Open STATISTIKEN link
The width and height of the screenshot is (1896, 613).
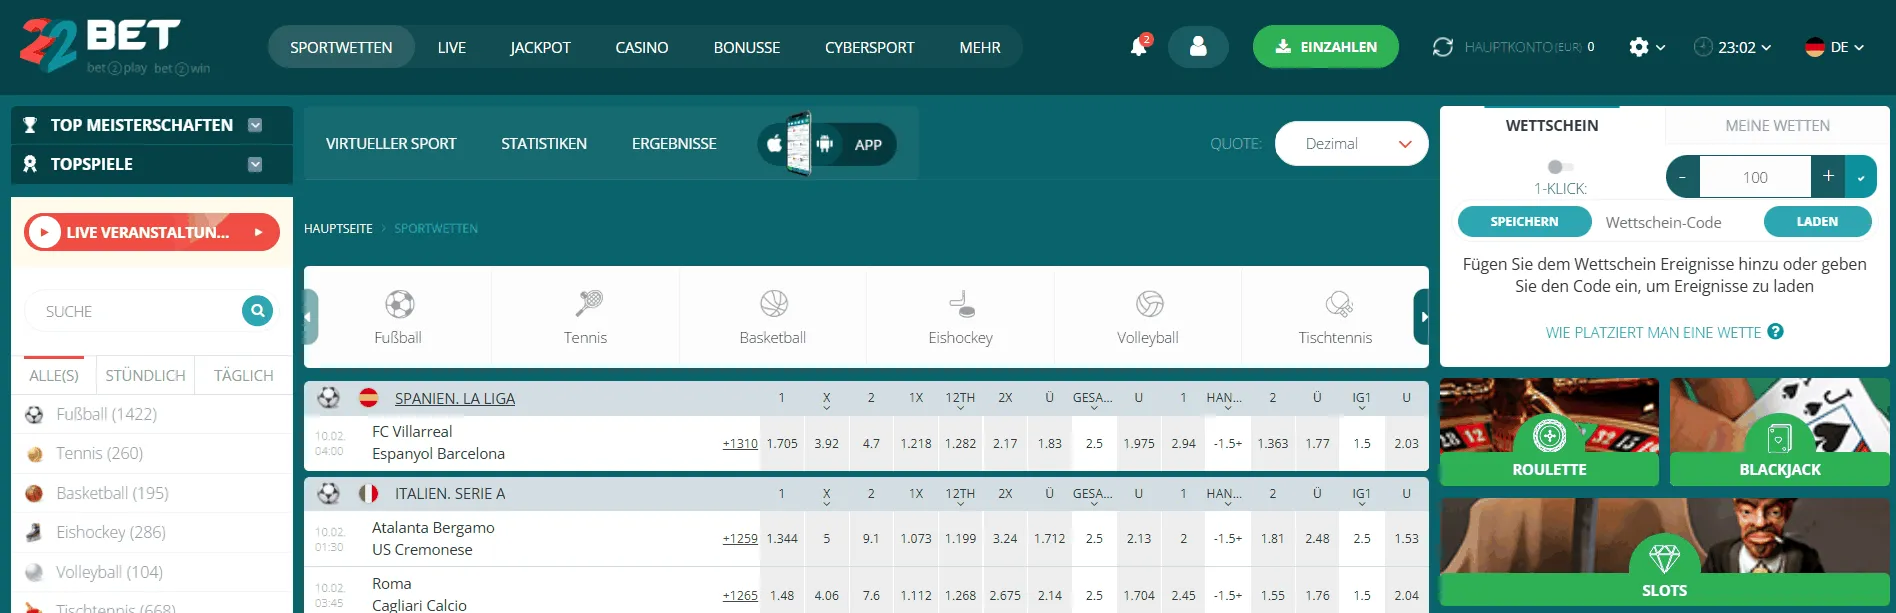click(544, 144)
